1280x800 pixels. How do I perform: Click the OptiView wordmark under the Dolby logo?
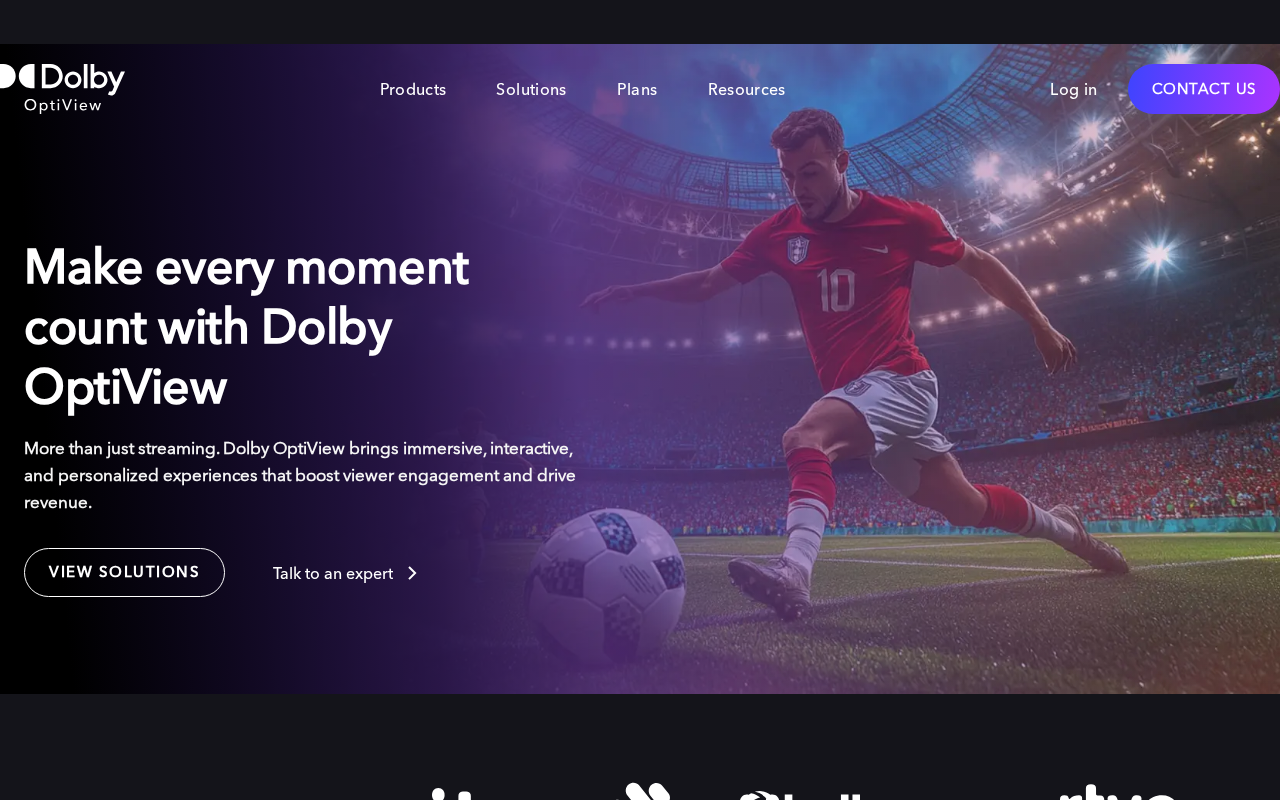coord(63,105)
